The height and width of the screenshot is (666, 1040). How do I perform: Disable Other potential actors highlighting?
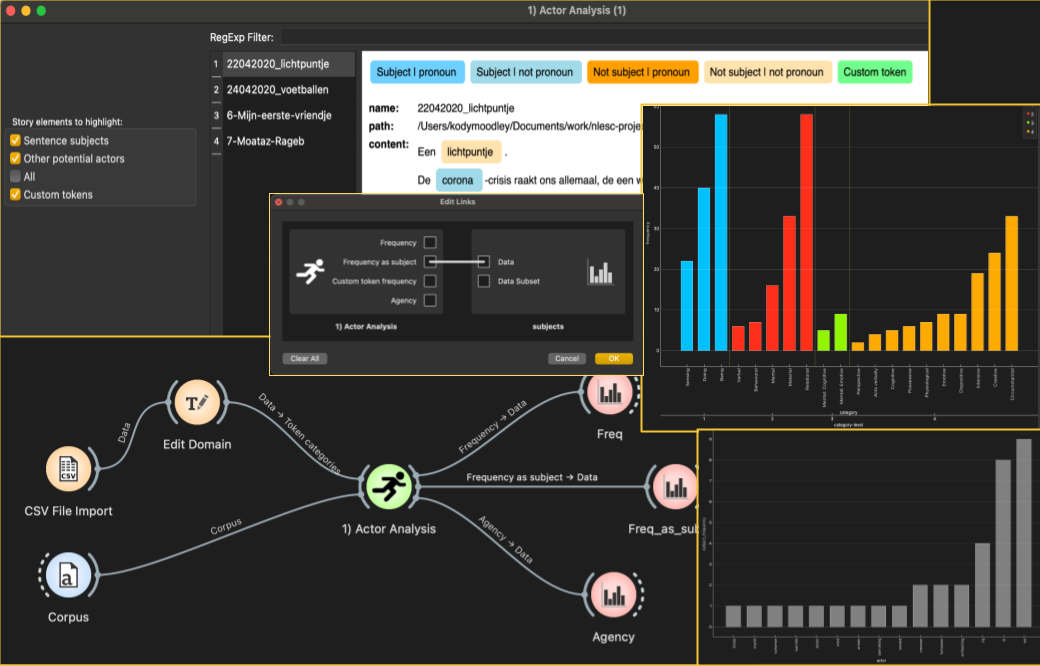(x=15, y=159)
